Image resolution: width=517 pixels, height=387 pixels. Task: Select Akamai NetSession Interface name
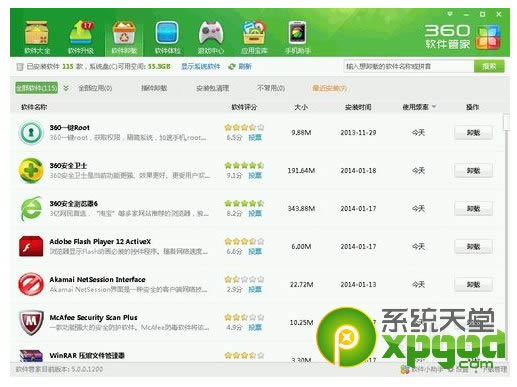click(x=97, y=280)
